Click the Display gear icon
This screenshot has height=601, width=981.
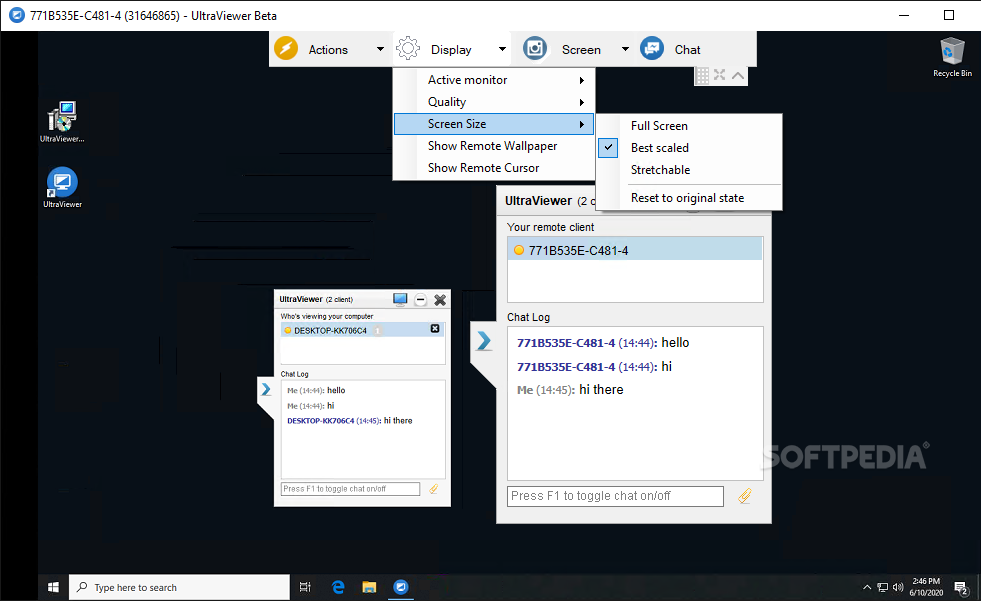coord(408,48)
